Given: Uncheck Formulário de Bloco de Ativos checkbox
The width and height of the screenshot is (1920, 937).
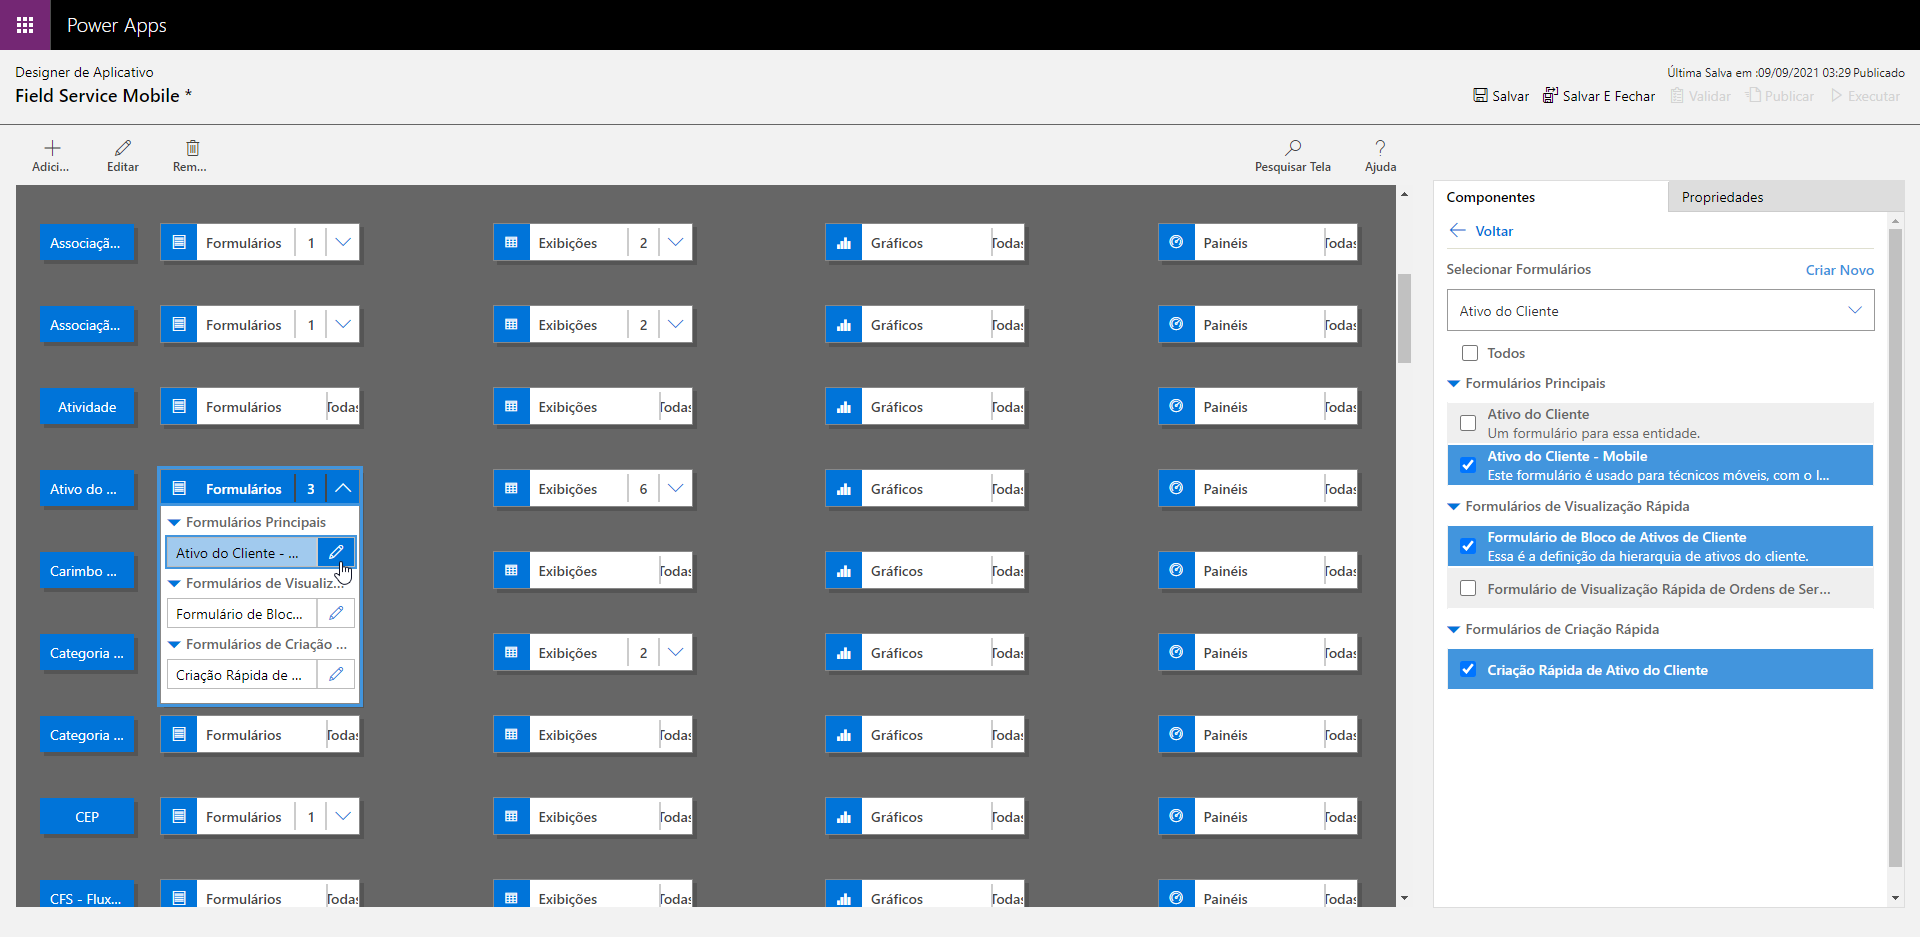Looking at the screenshot, I should pyautogui.click(x=1468, y=546).
